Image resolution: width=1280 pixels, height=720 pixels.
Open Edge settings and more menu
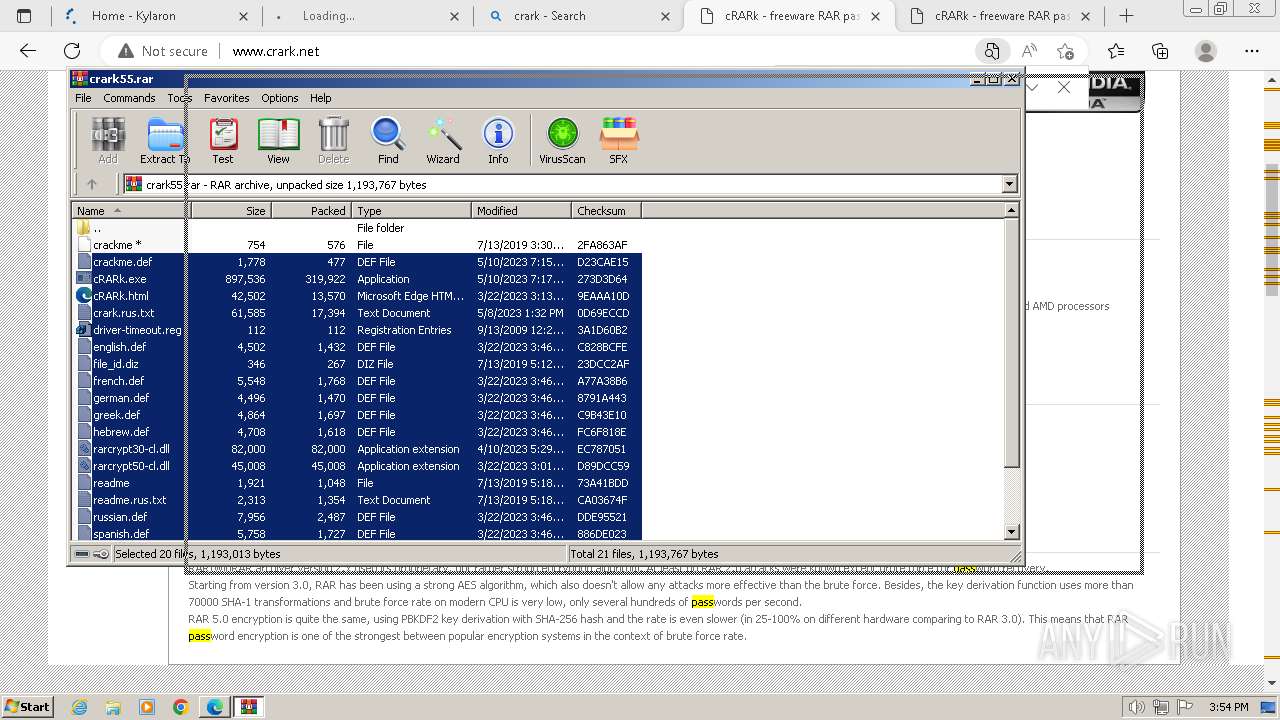click(x=1252, y=51)
